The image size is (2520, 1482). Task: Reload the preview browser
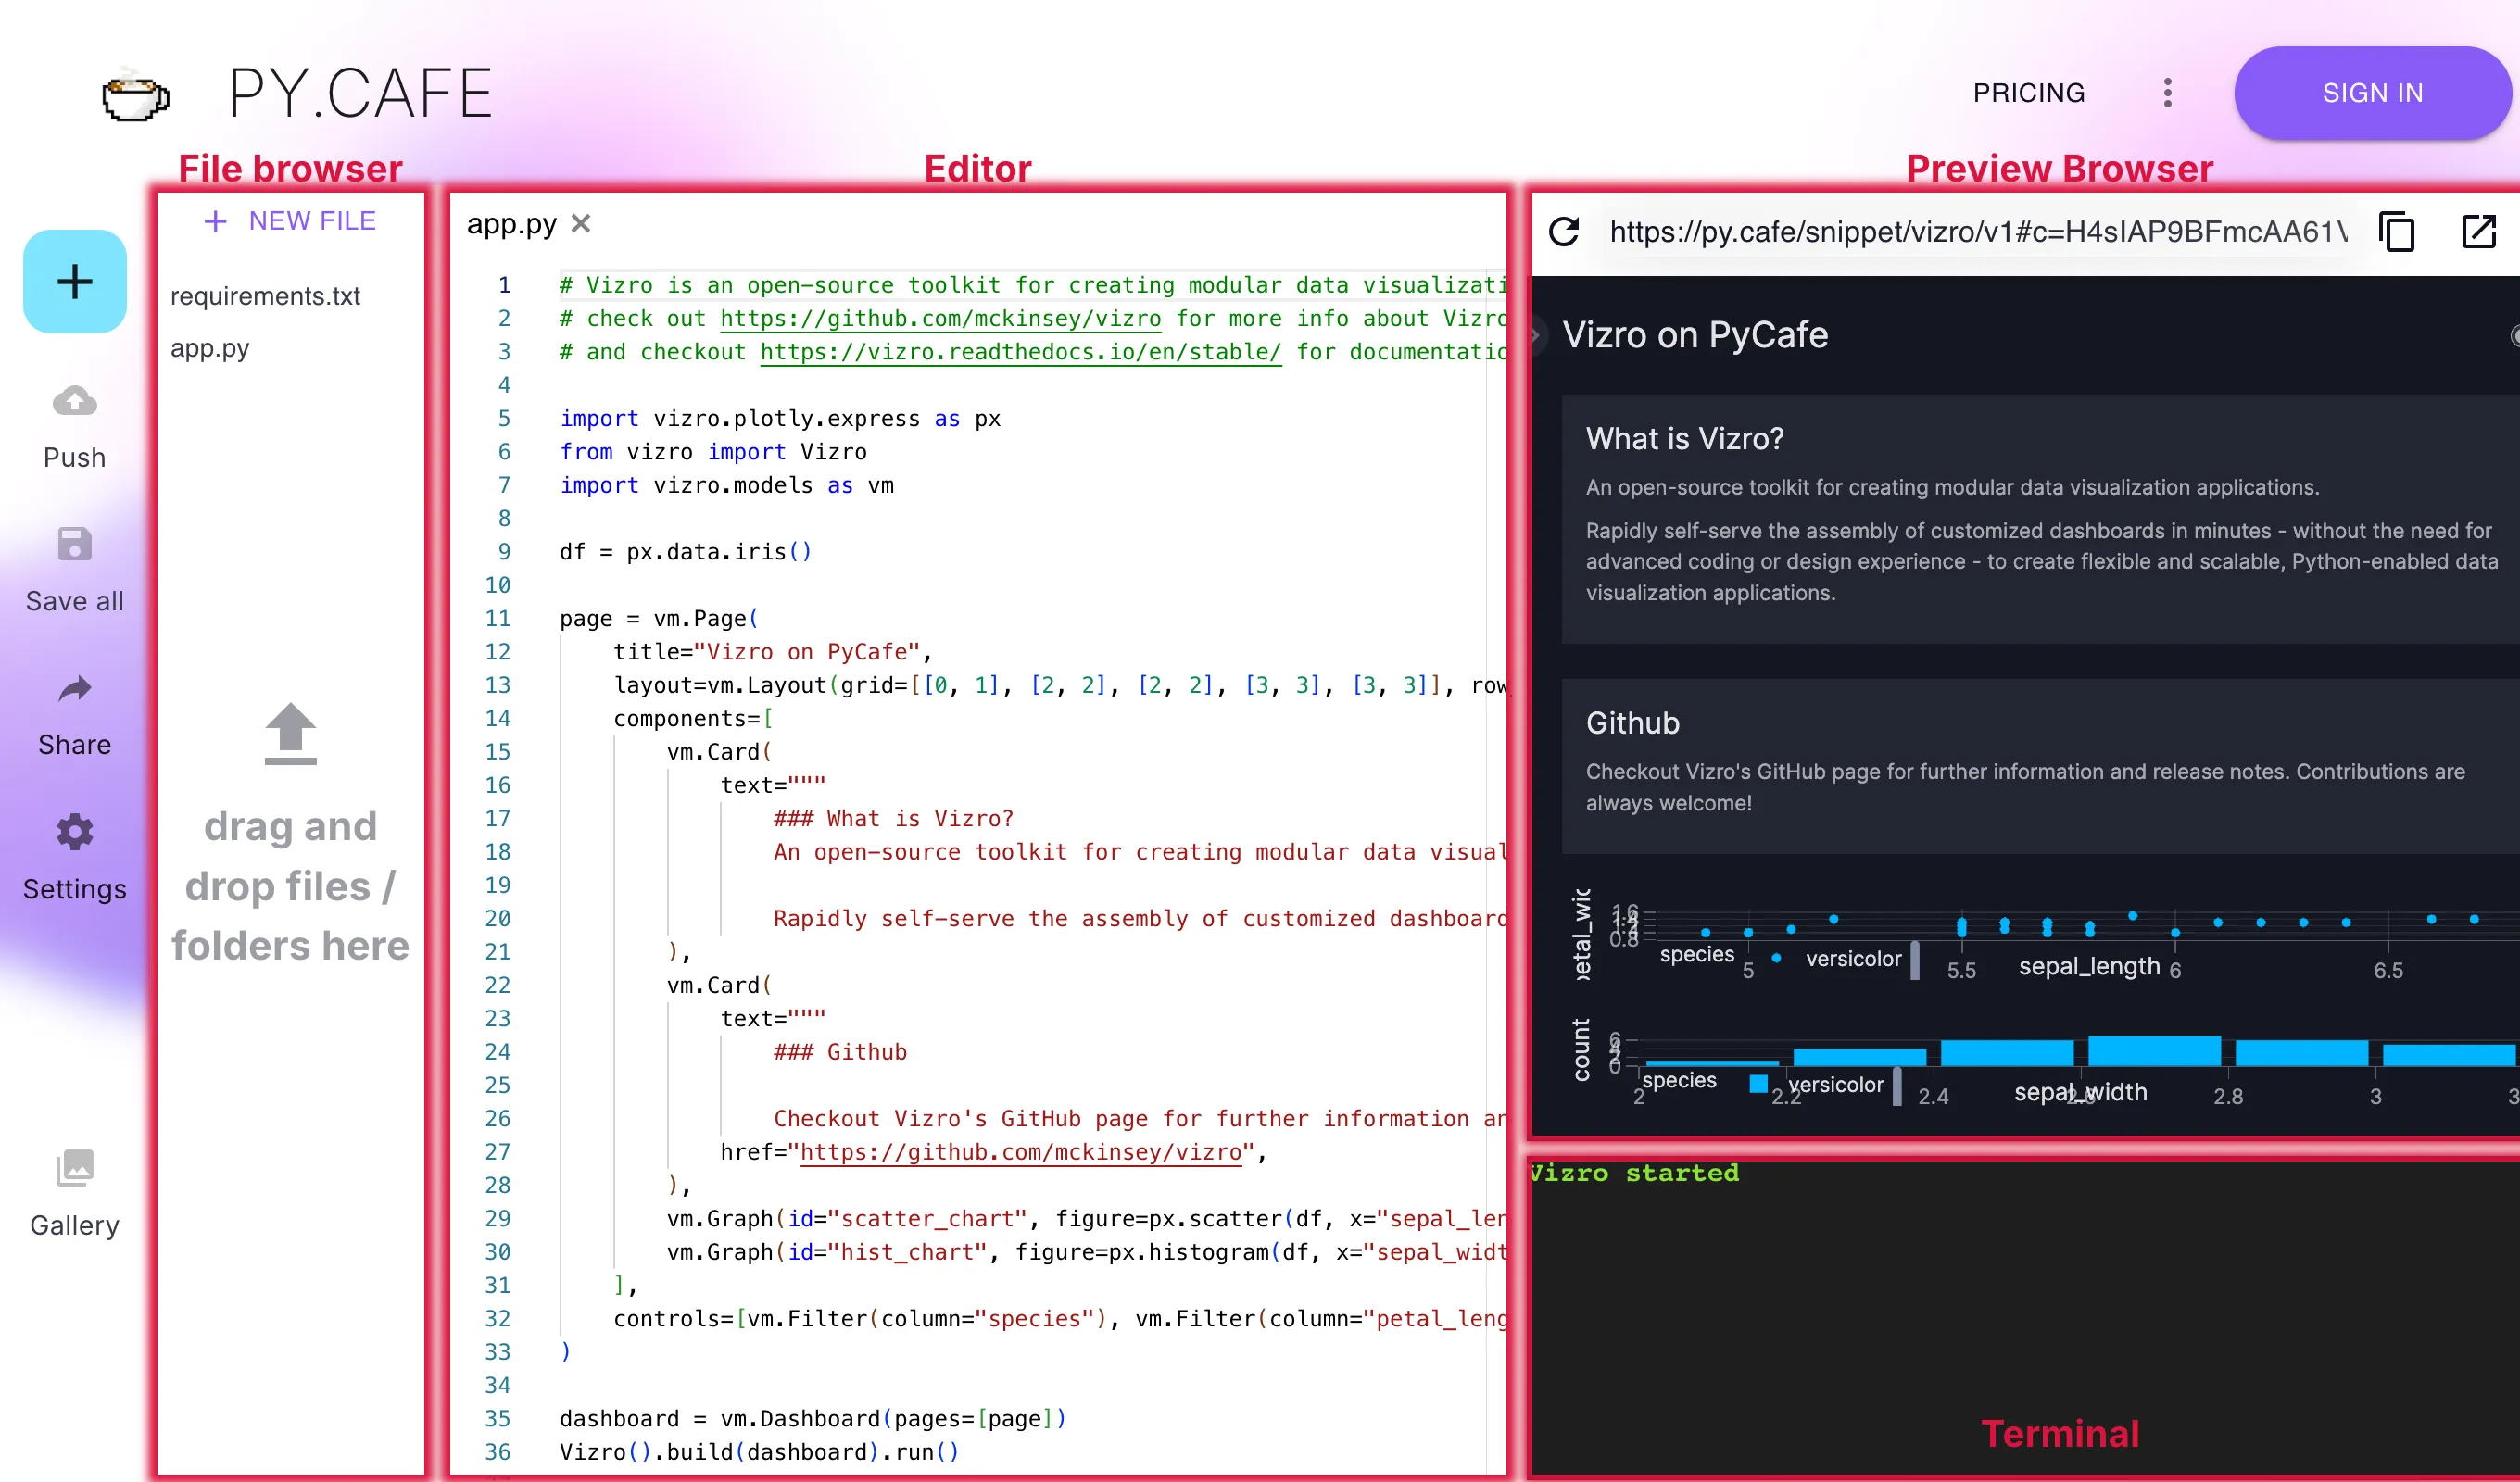click(x=1565, y=232)
